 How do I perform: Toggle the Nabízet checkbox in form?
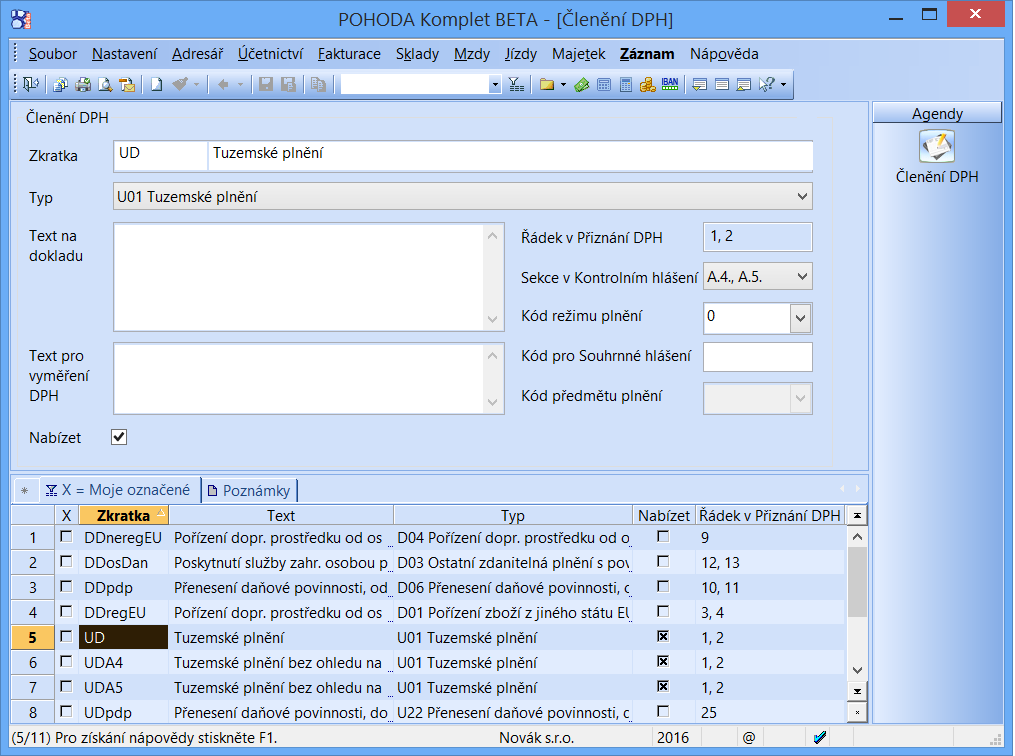pos(119,437)
